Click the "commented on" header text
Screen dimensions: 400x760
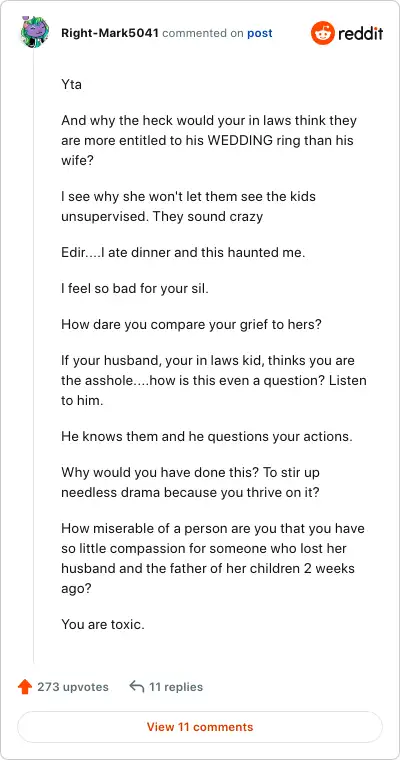click(x=203, y=33)
